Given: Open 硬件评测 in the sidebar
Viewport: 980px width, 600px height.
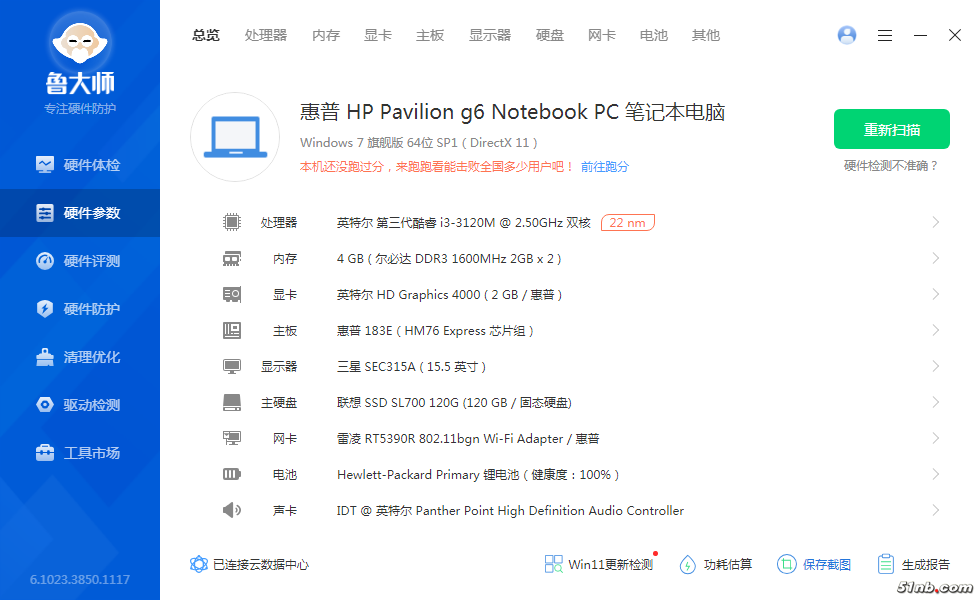Looking at the screenshot, I should click(80, 261).
